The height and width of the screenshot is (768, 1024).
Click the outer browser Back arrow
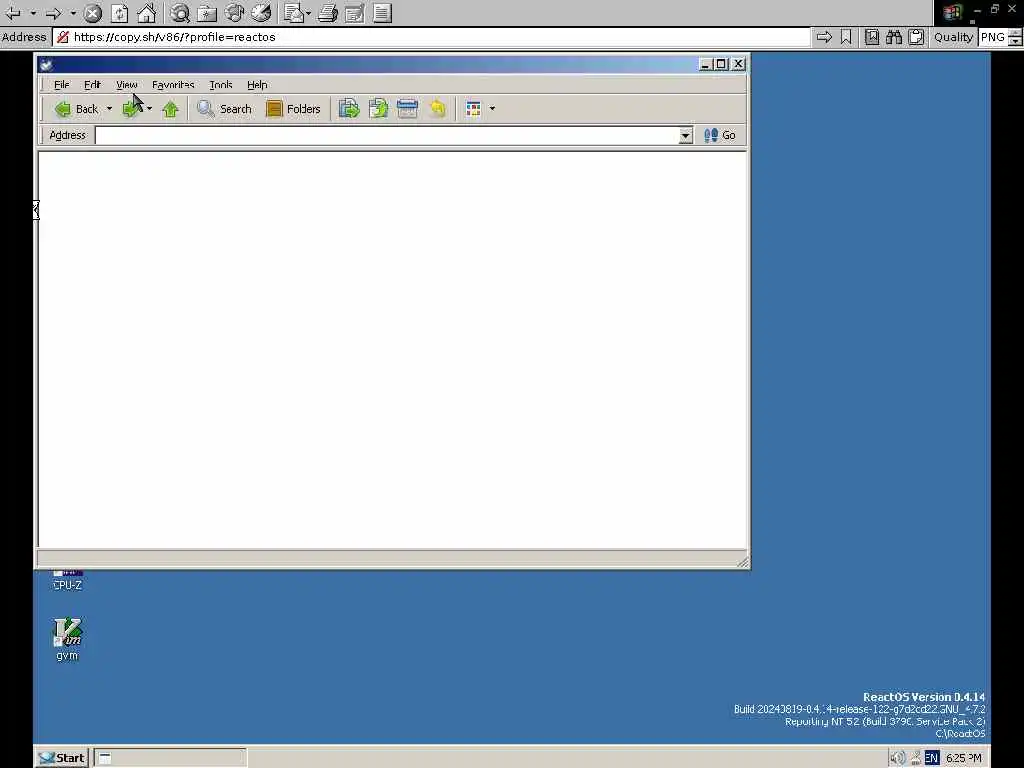click(12, 12)
